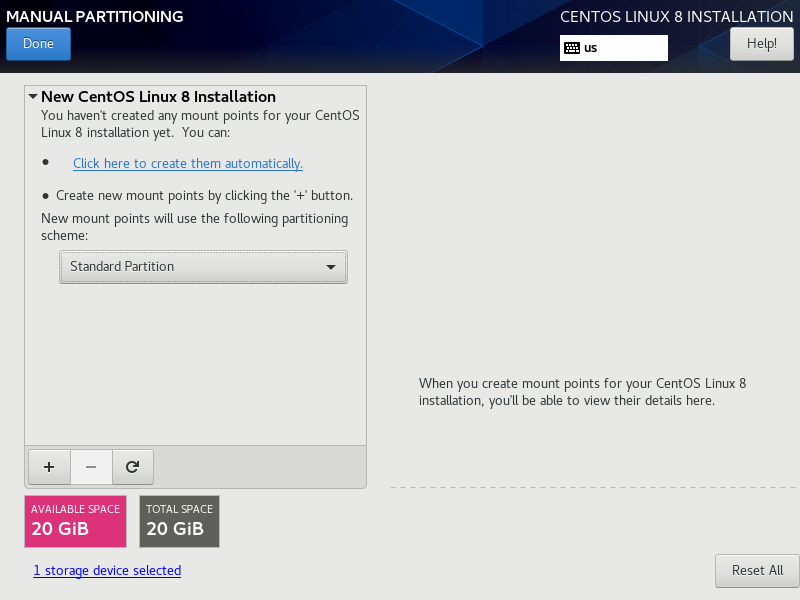This screenshot has height=600, width=800.
Task: Click the pink Available Space 20 GiB box
Action: coord(76,521)
